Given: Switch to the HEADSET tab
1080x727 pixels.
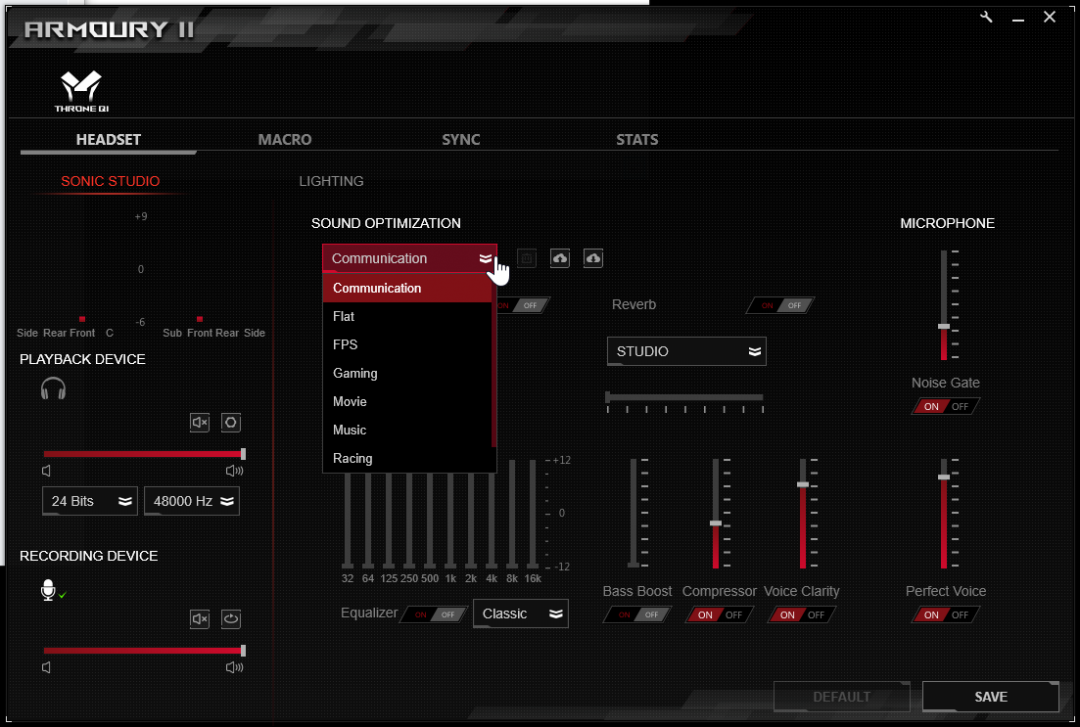Looking at the screenshot, I should [x=108, y=140].
